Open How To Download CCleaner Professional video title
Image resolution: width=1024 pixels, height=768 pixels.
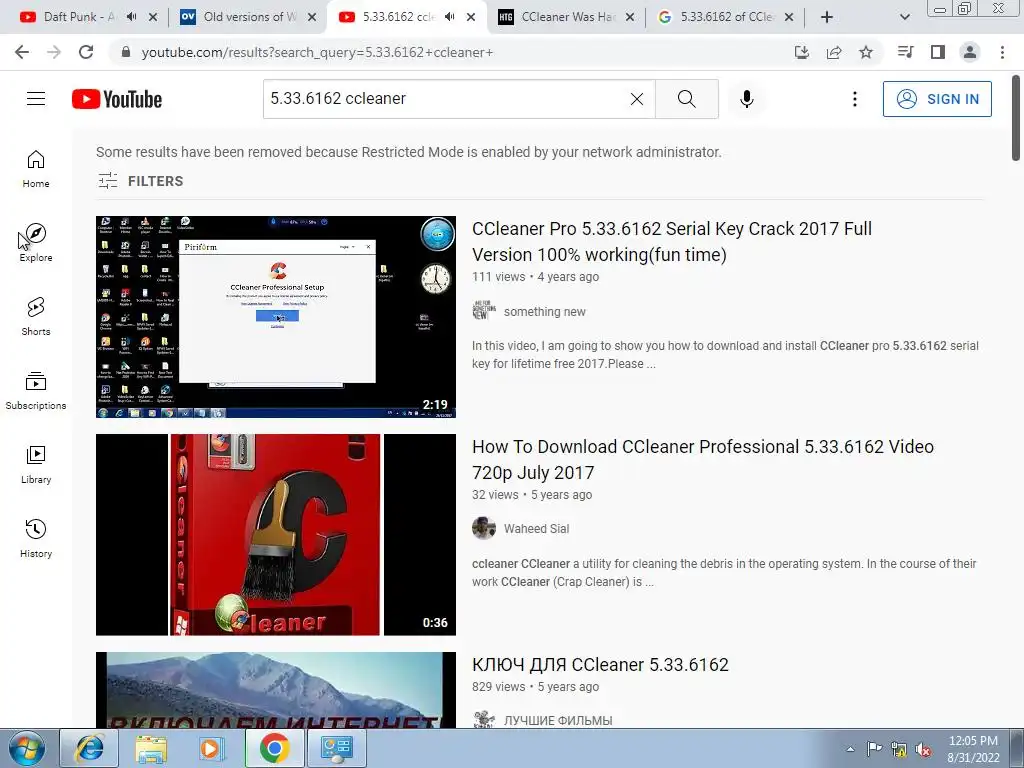pyautogui.click(x=703, y=460)
